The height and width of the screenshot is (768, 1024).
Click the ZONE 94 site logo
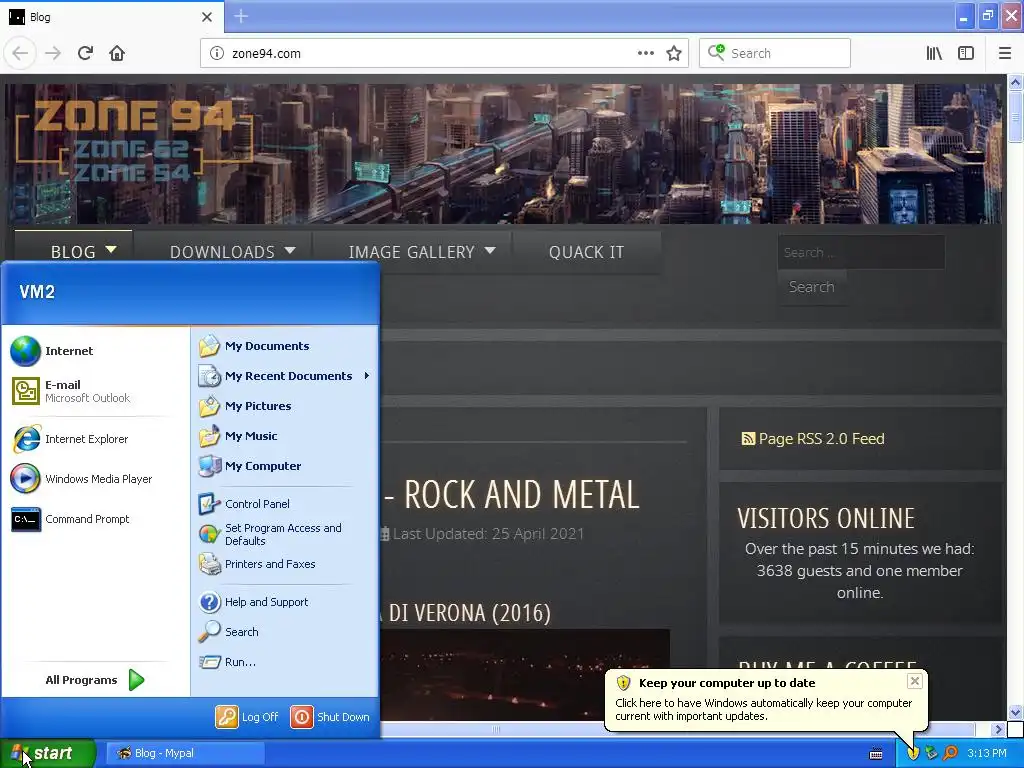tap(134, 140)
